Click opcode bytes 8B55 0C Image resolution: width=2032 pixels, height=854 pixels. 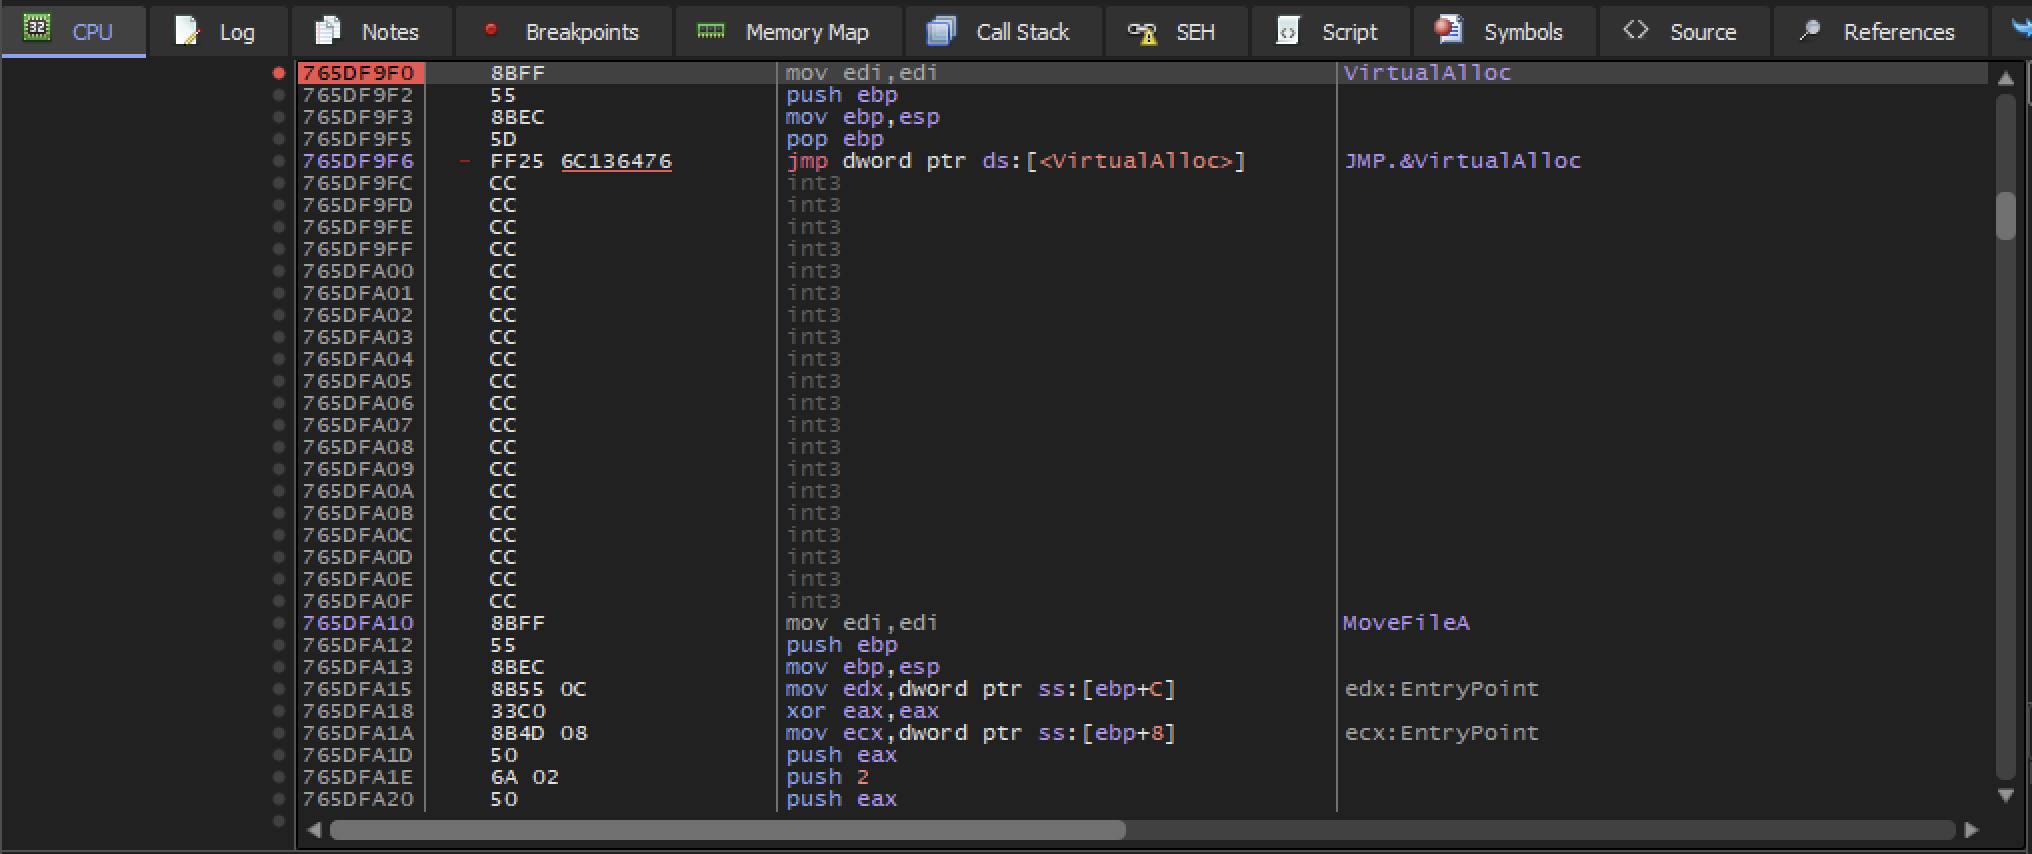tap(538, 689)
